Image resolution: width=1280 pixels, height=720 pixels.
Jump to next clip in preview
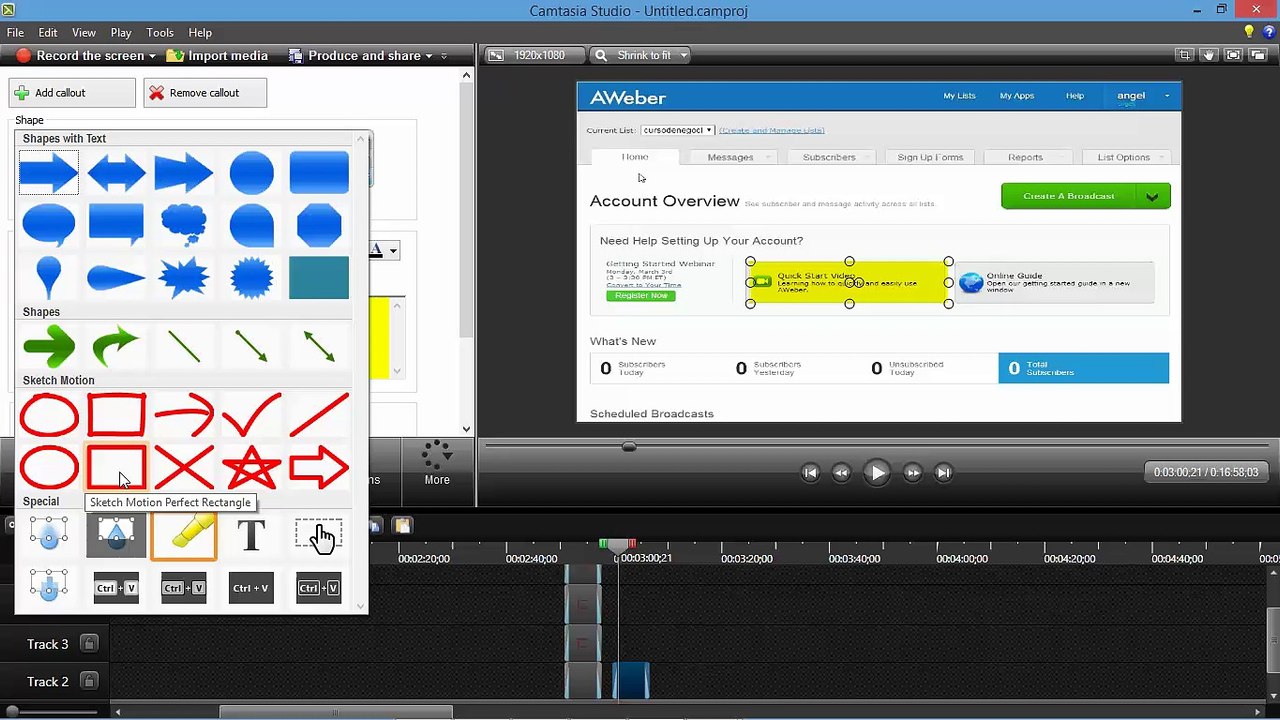[943, 473]
